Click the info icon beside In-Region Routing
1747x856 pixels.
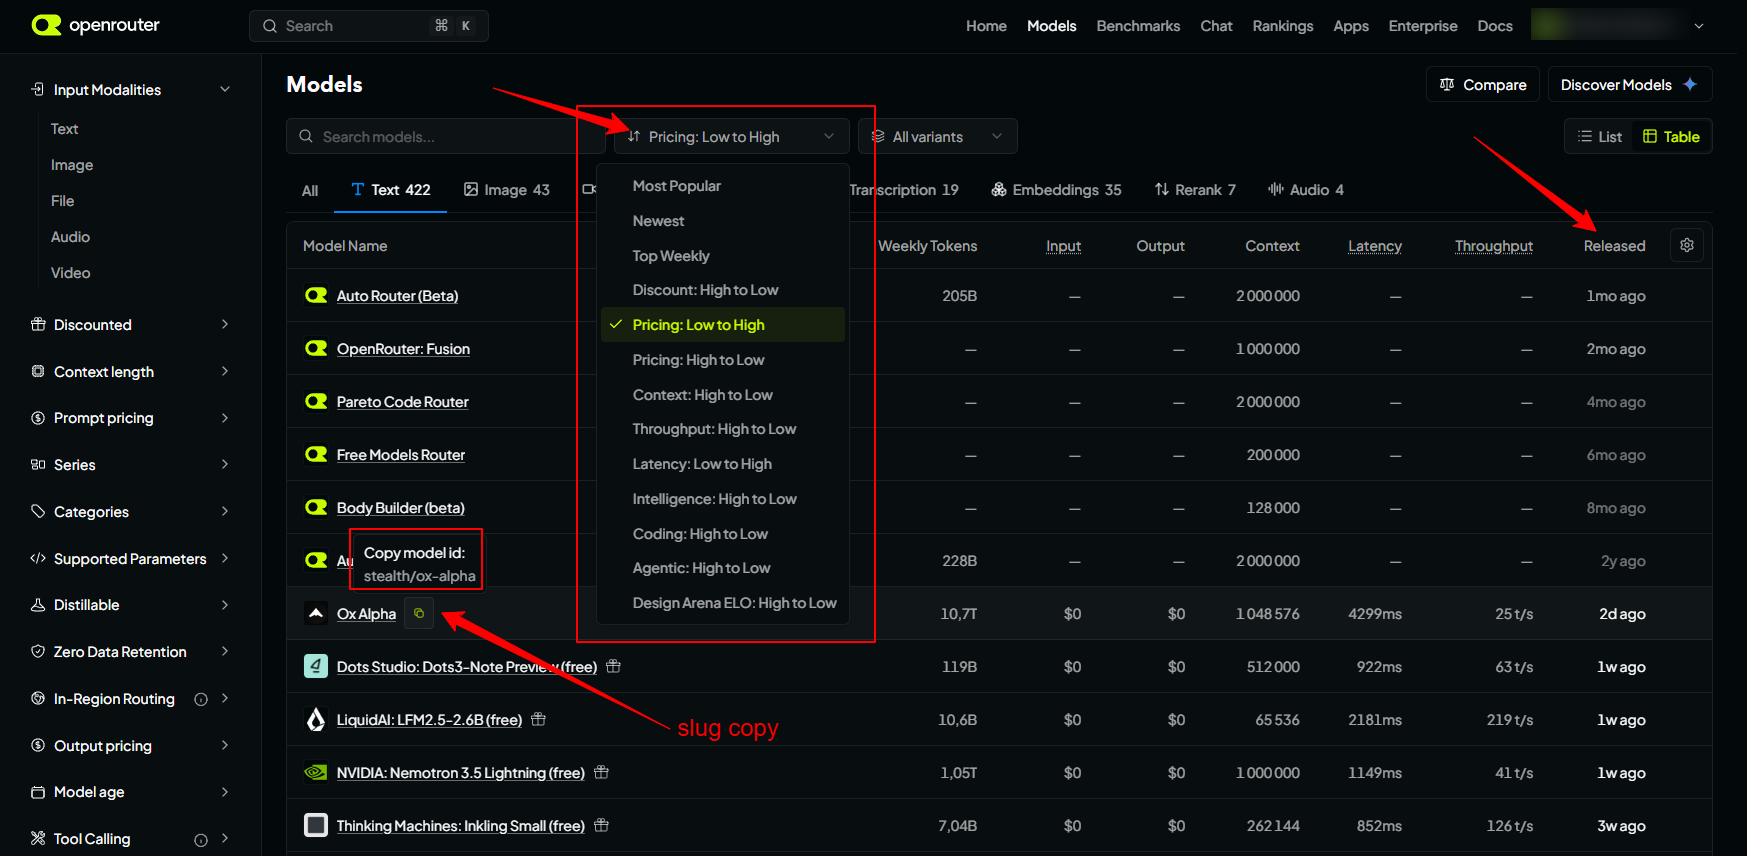click(x=201, y=699)
